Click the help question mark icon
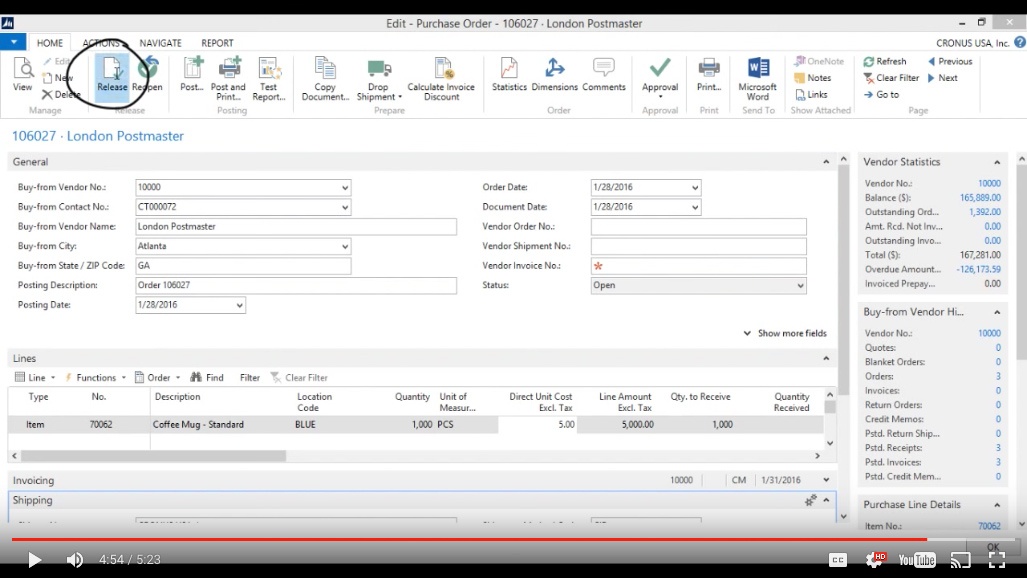 click(x=1020, y=43)
